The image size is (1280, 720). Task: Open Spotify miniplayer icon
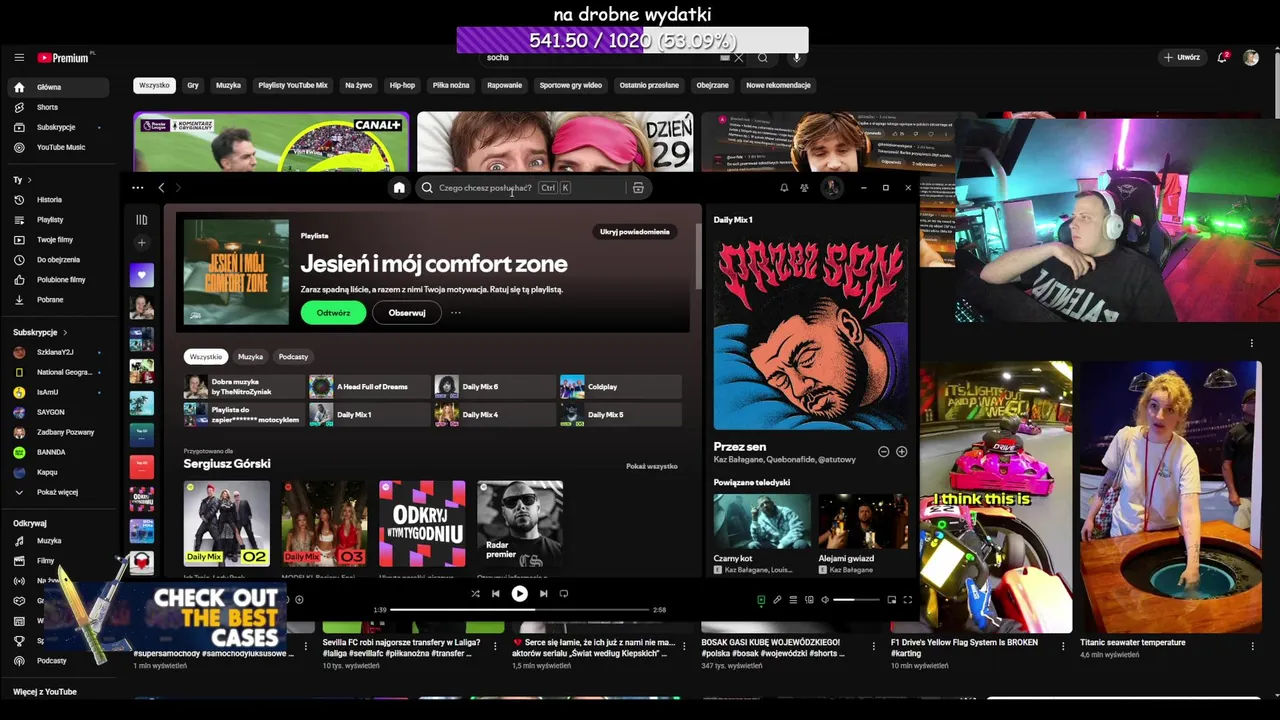pyautogui.click(x=892, y=600)
